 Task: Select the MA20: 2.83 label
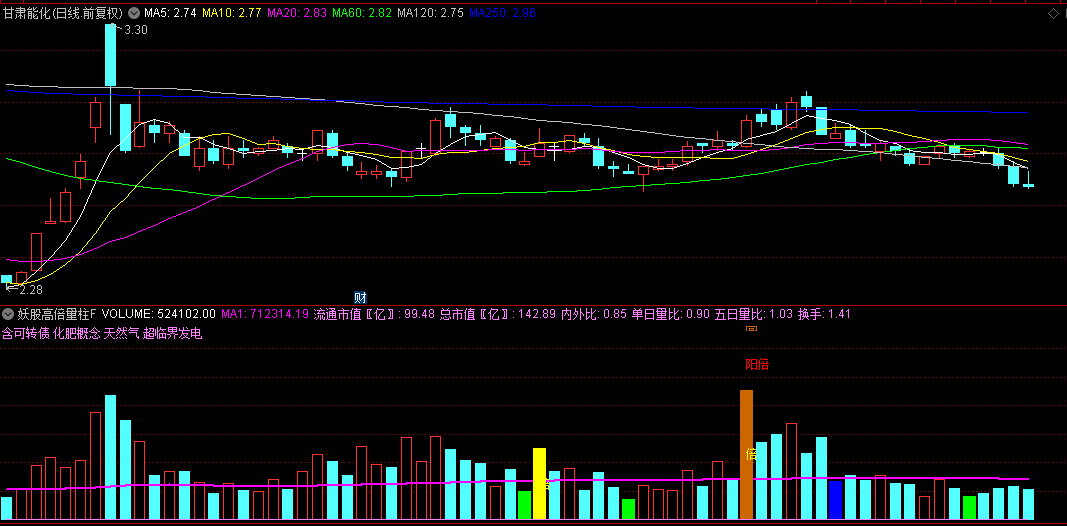[x=297, y=12]
